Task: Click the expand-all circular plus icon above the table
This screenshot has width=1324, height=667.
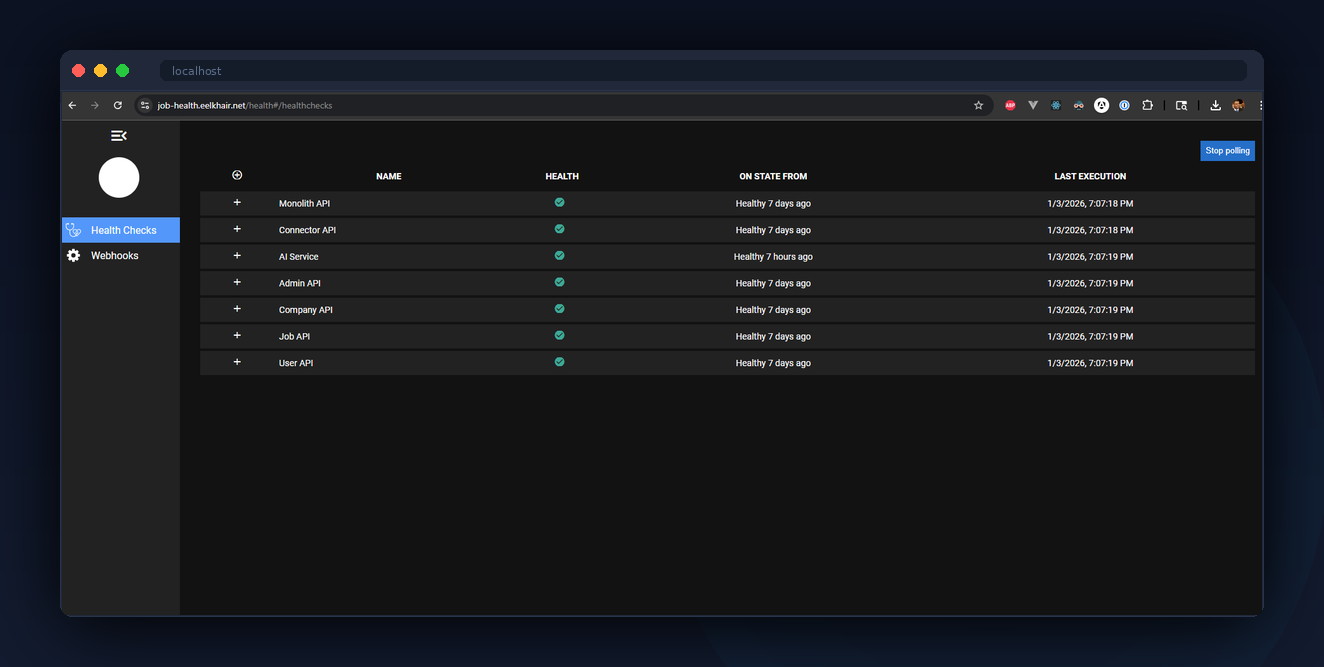Action: pos(237,174)
